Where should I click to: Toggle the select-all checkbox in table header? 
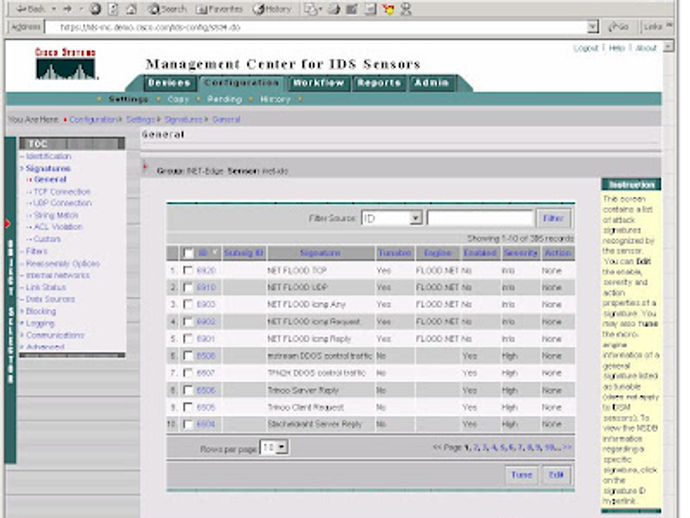point(188,253)
